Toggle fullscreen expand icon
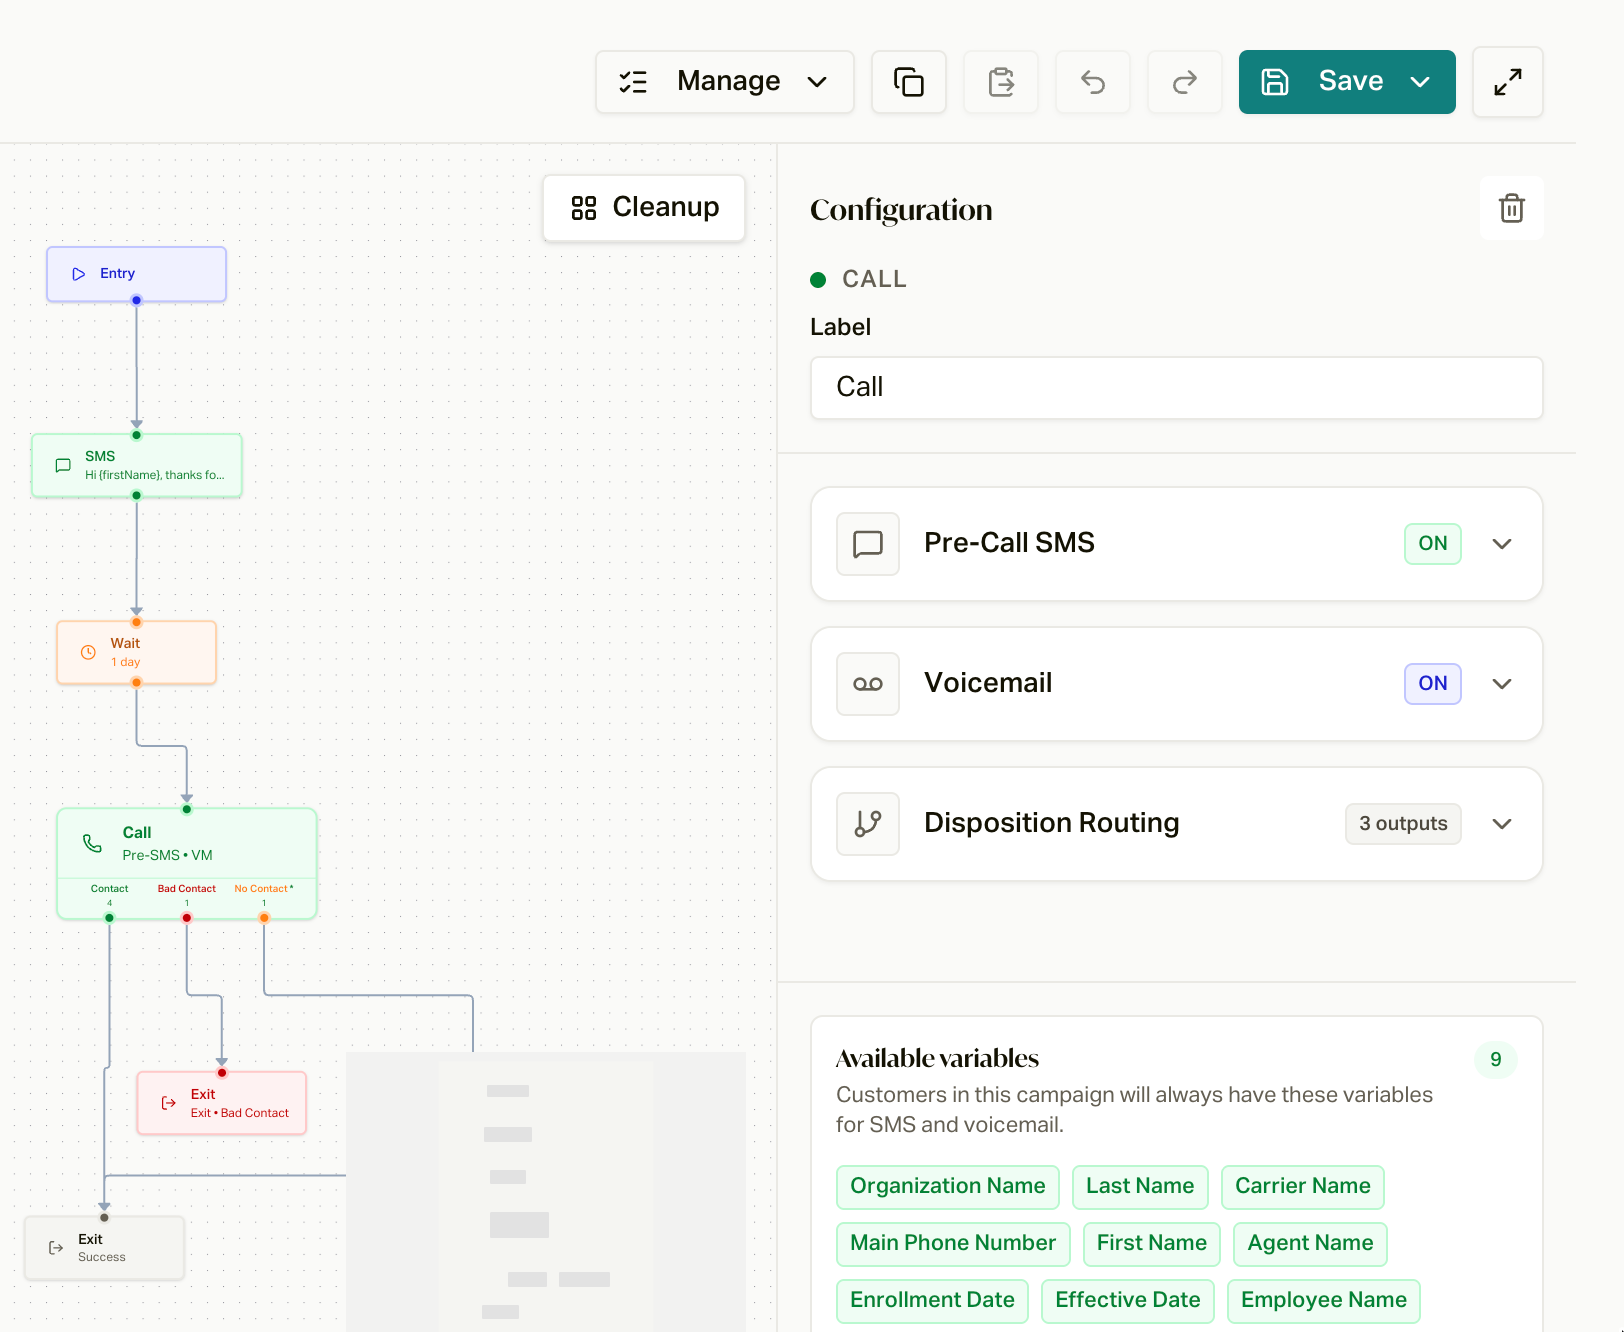This screenshot has width=1624, height=1332. [1508, 82]
